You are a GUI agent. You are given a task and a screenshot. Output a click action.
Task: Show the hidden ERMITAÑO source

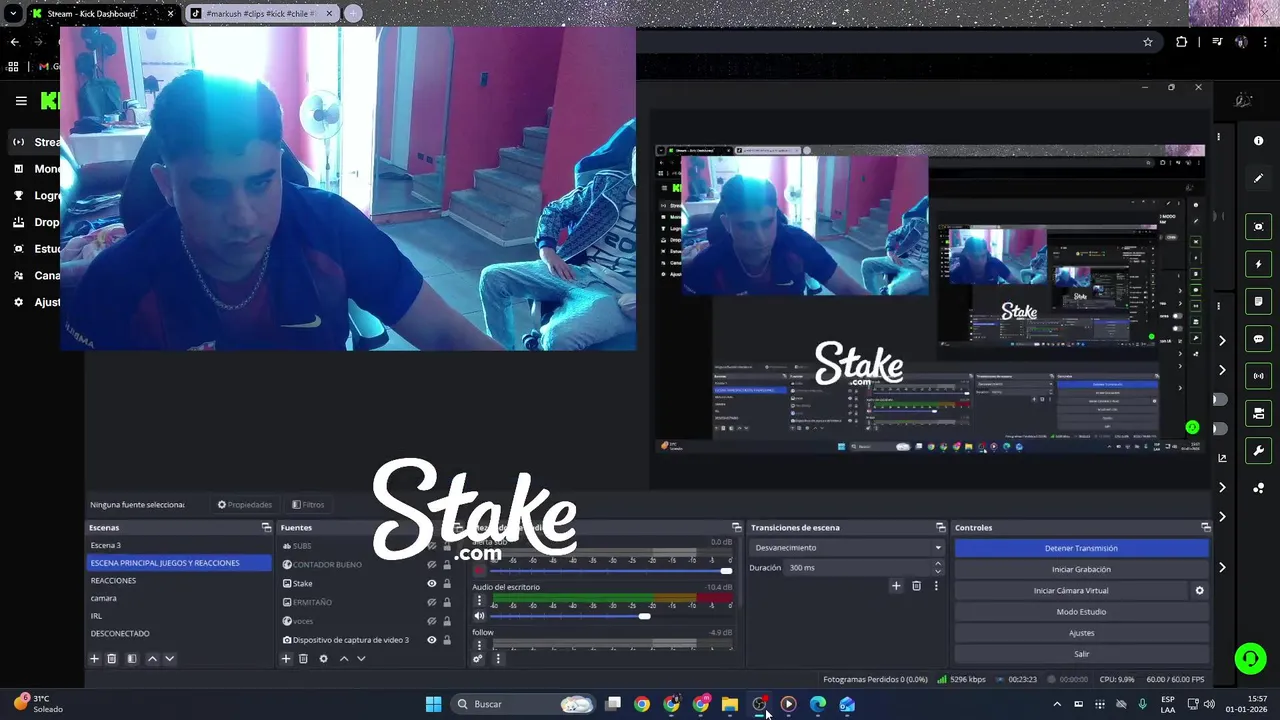(432, 602)
